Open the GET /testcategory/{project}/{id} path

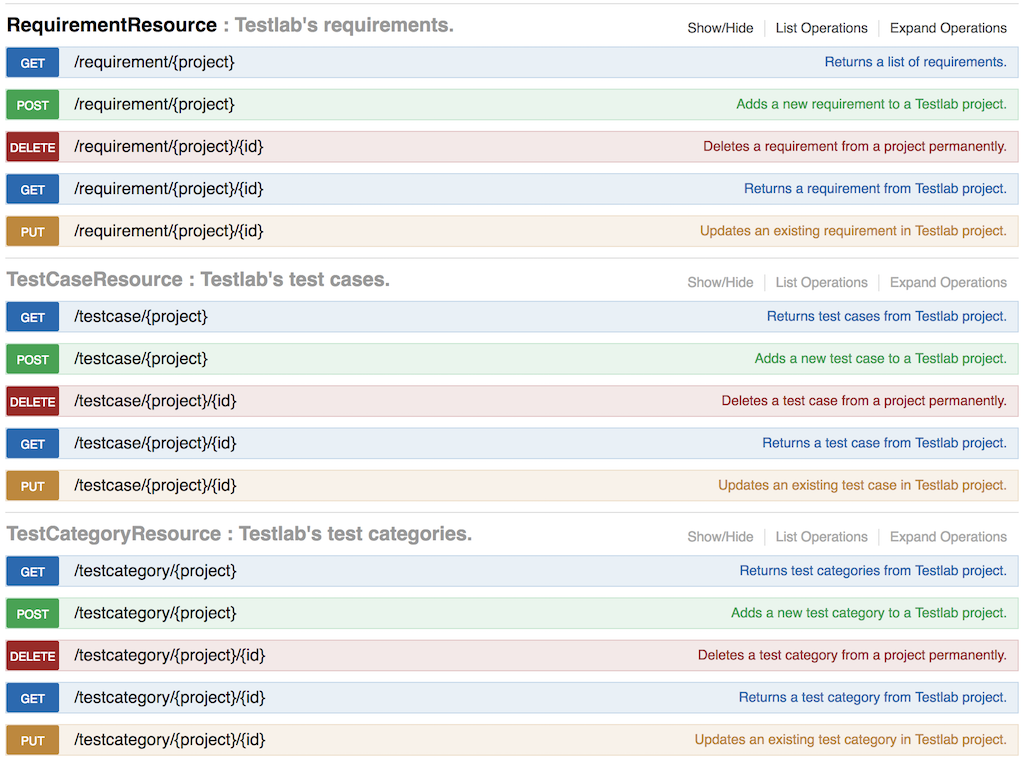[x=169, y=698]
